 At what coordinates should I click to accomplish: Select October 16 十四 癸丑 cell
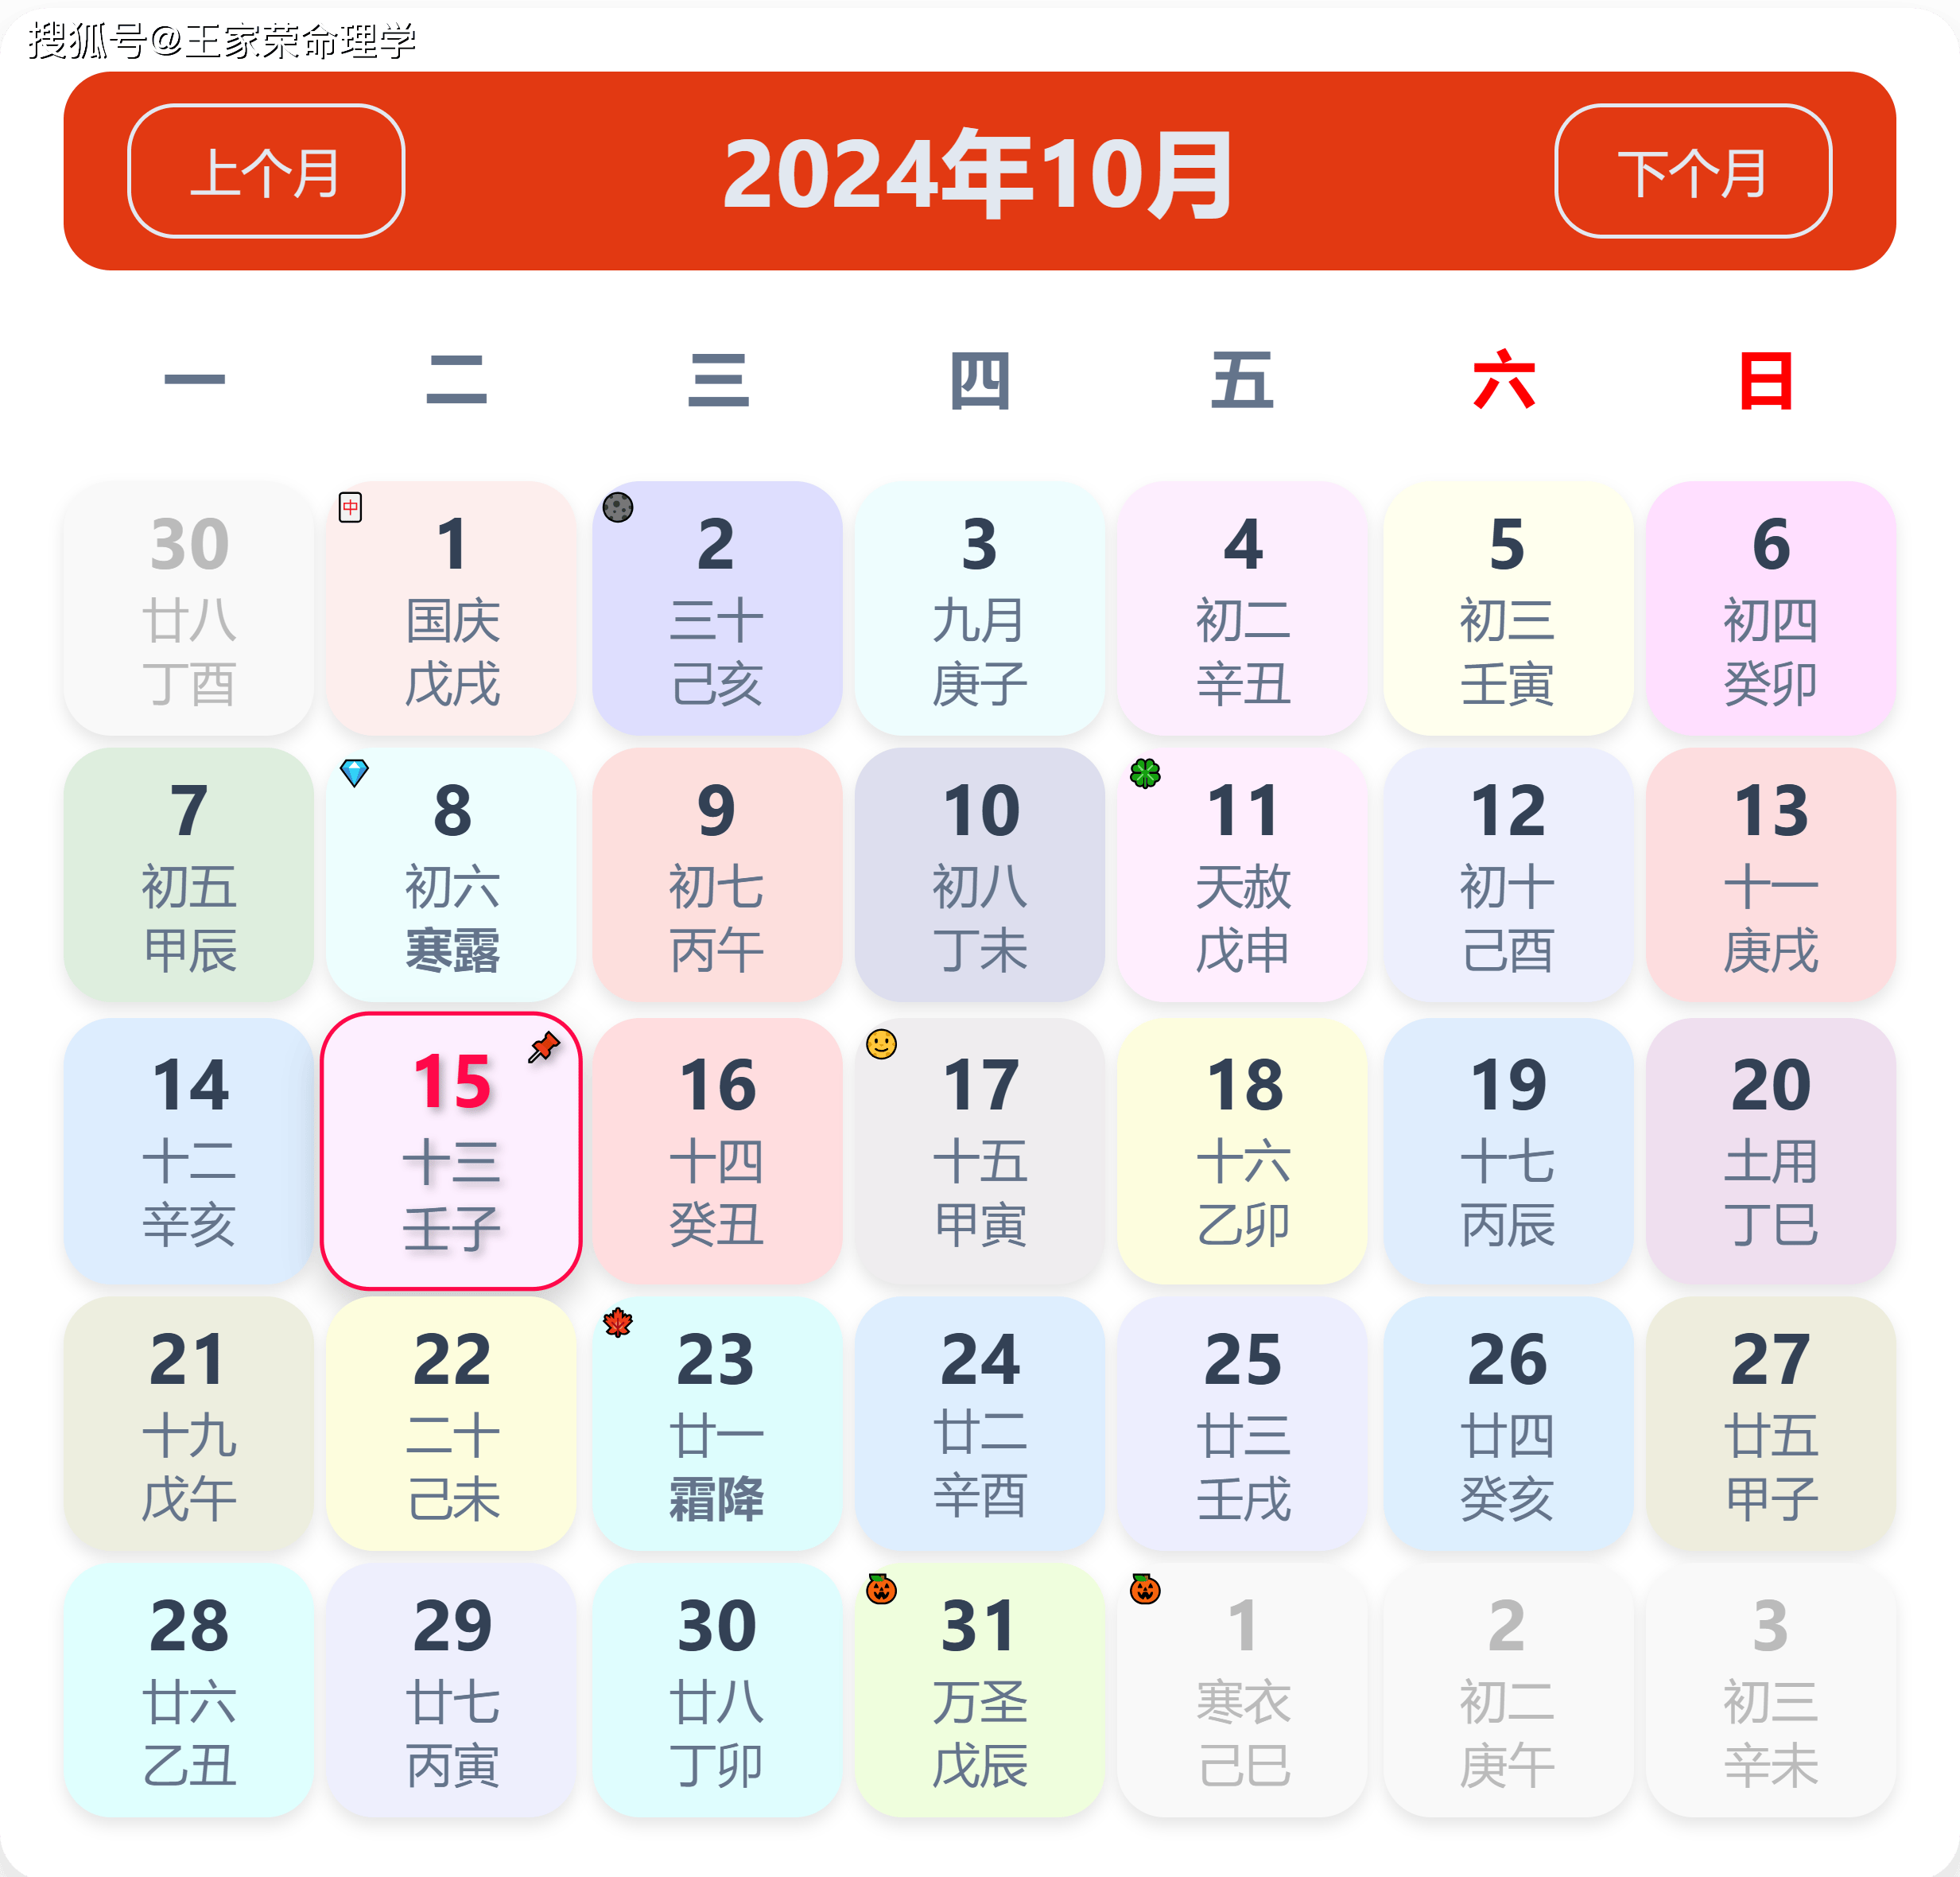point(717,1150)
